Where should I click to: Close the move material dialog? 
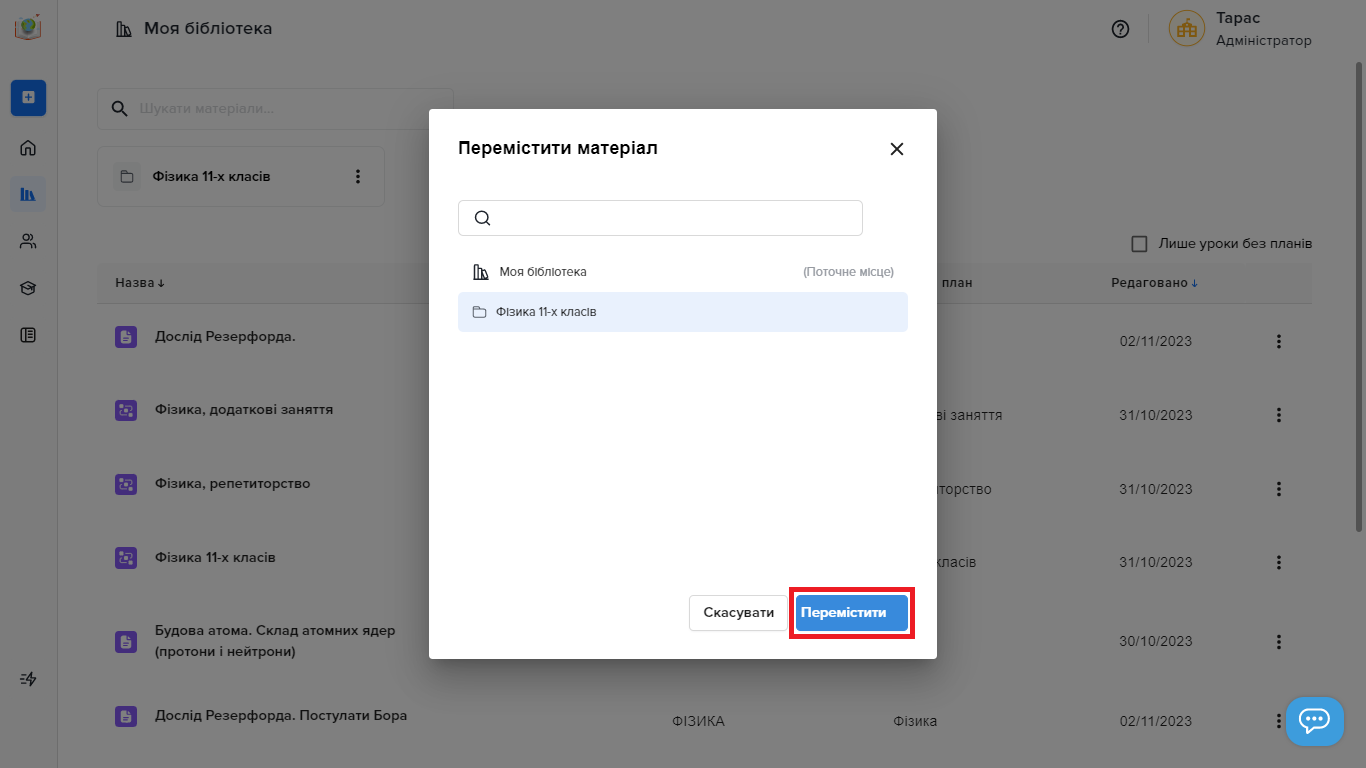pyautogui.click(x=897, y=149)
